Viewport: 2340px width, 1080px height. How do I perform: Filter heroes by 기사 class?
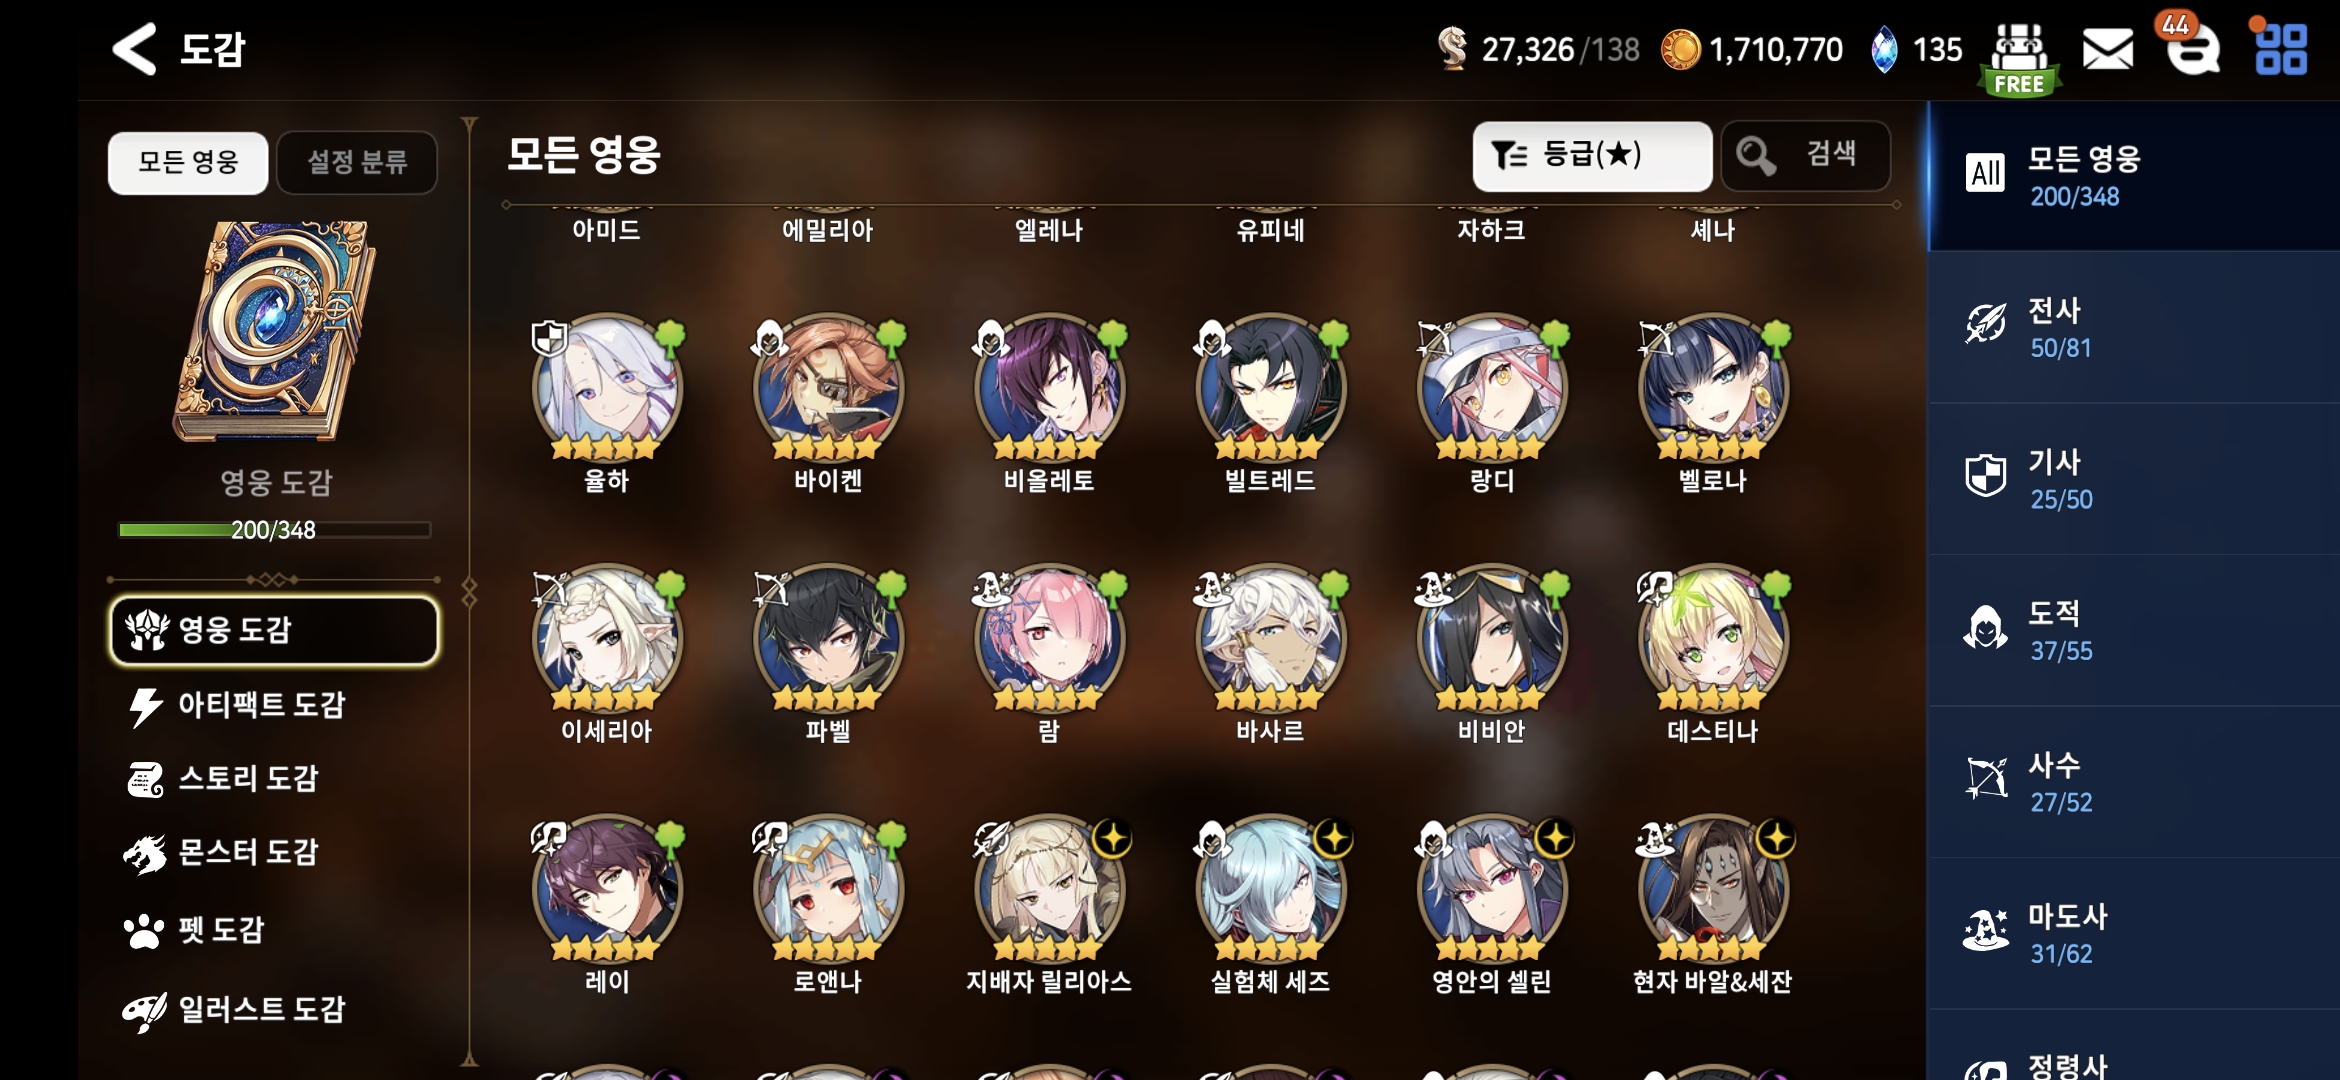point(2133,479)
